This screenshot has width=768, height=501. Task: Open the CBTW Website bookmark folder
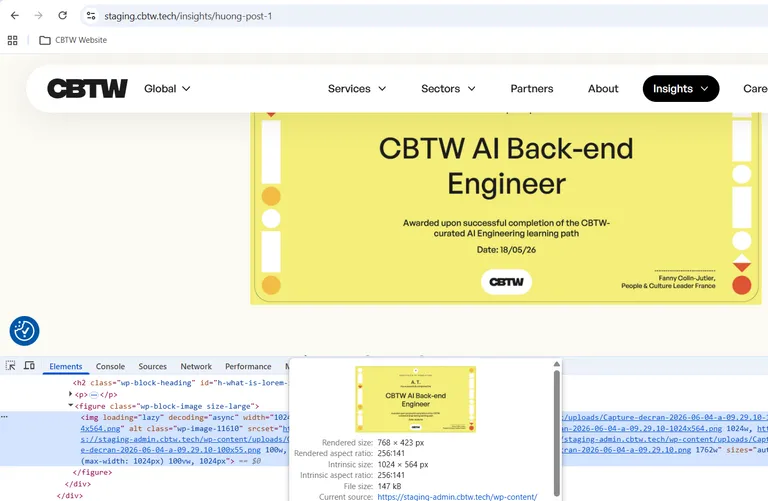tap(73, 40)
